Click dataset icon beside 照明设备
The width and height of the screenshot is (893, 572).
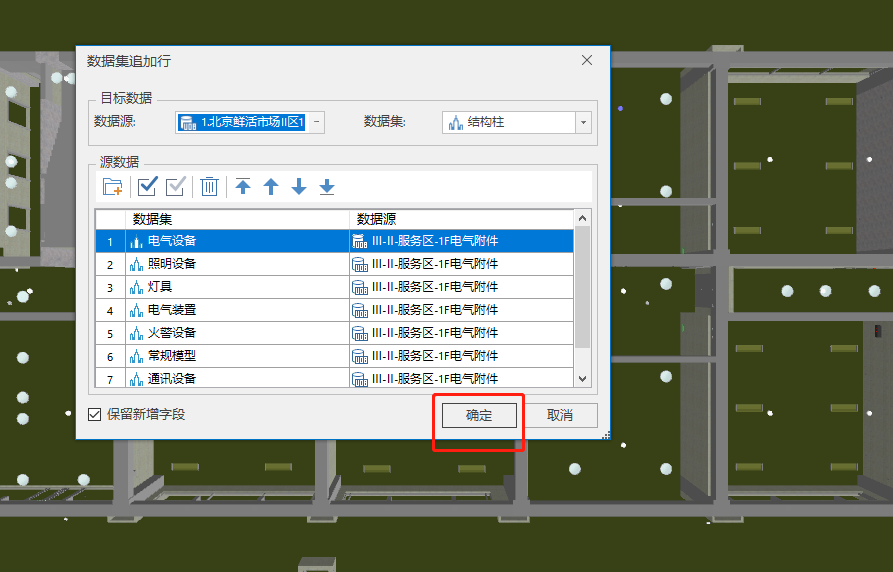pyautogui.click(x=136, y=264)
